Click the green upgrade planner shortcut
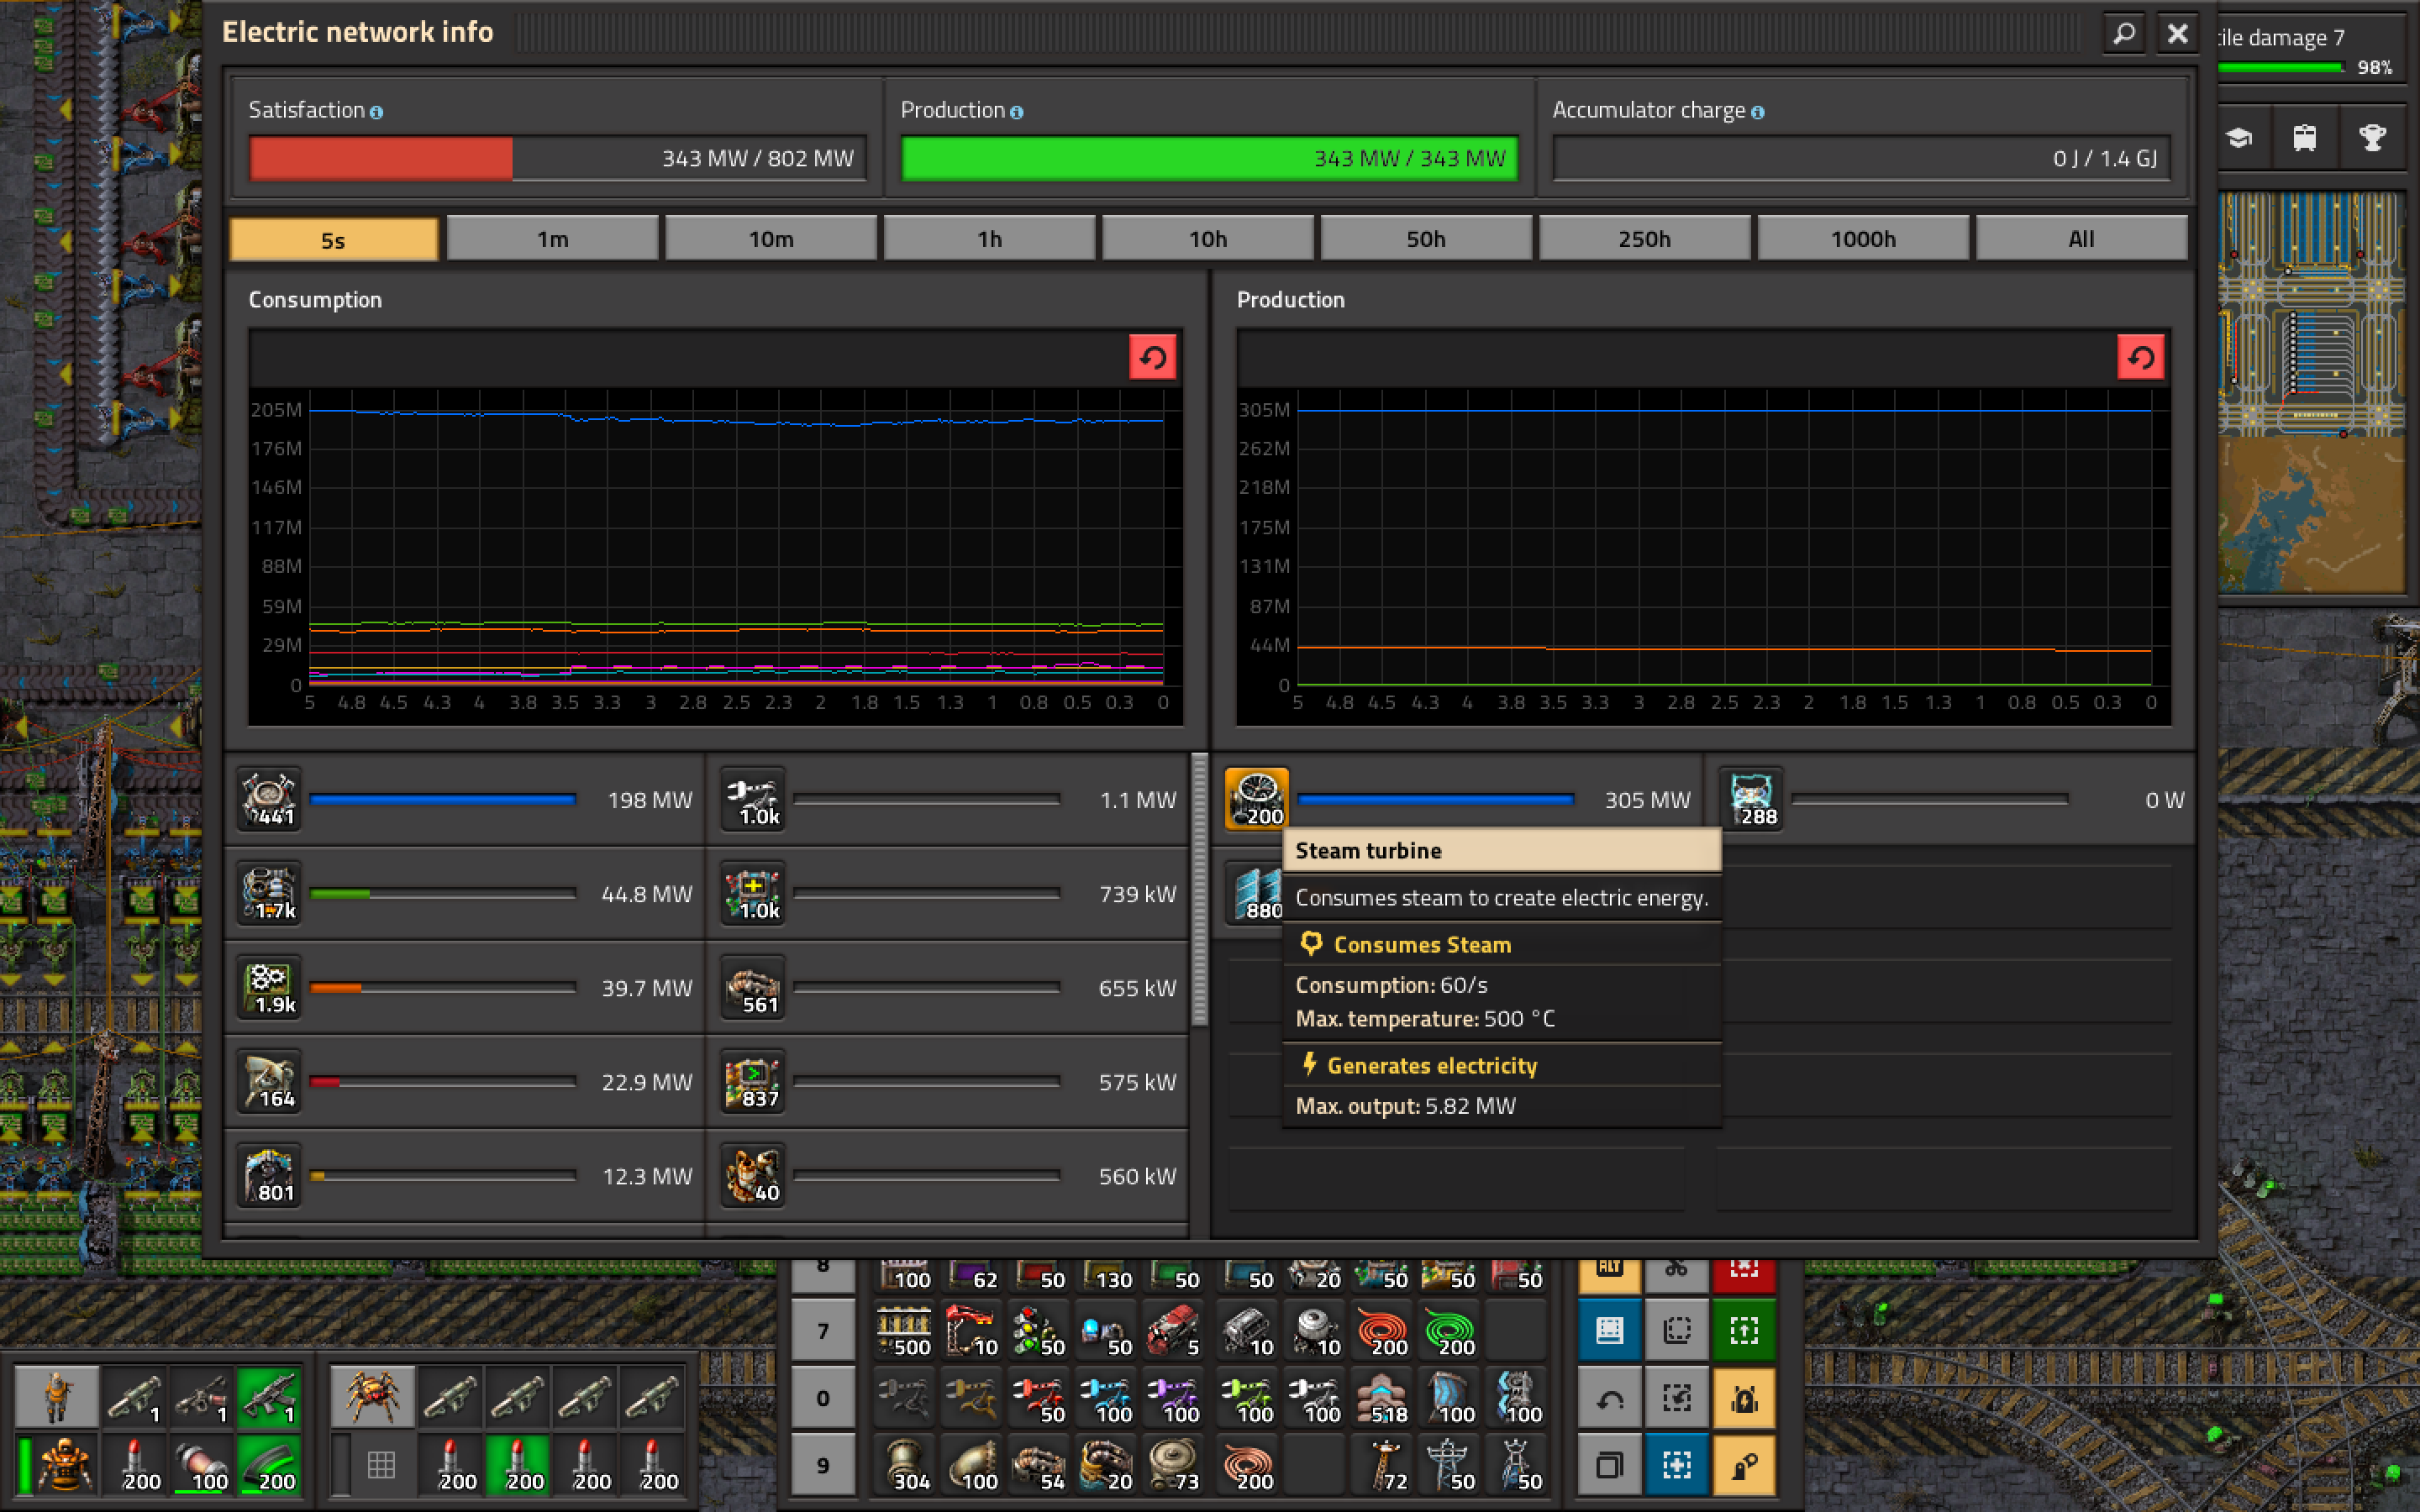 point(1744,1331)
